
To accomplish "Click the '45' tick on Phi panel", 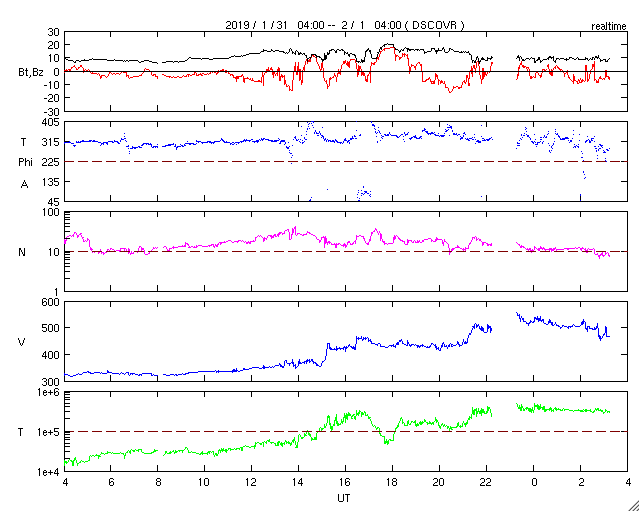I will click(x=54, y=202).
